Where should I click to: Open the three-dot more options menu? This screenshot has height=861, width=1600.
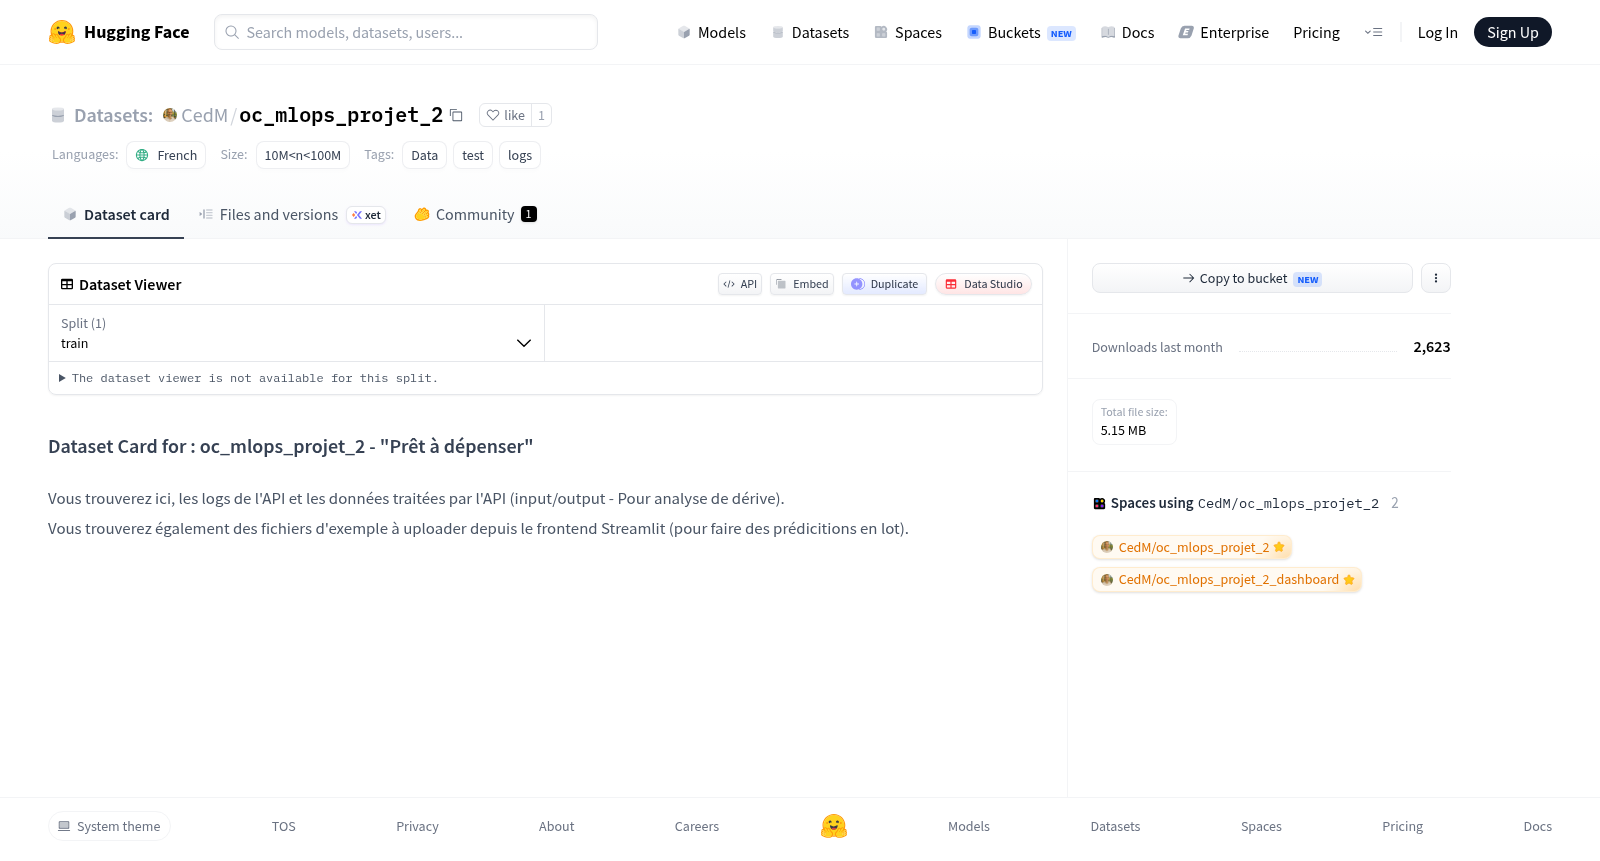[x=1436, y=278]
